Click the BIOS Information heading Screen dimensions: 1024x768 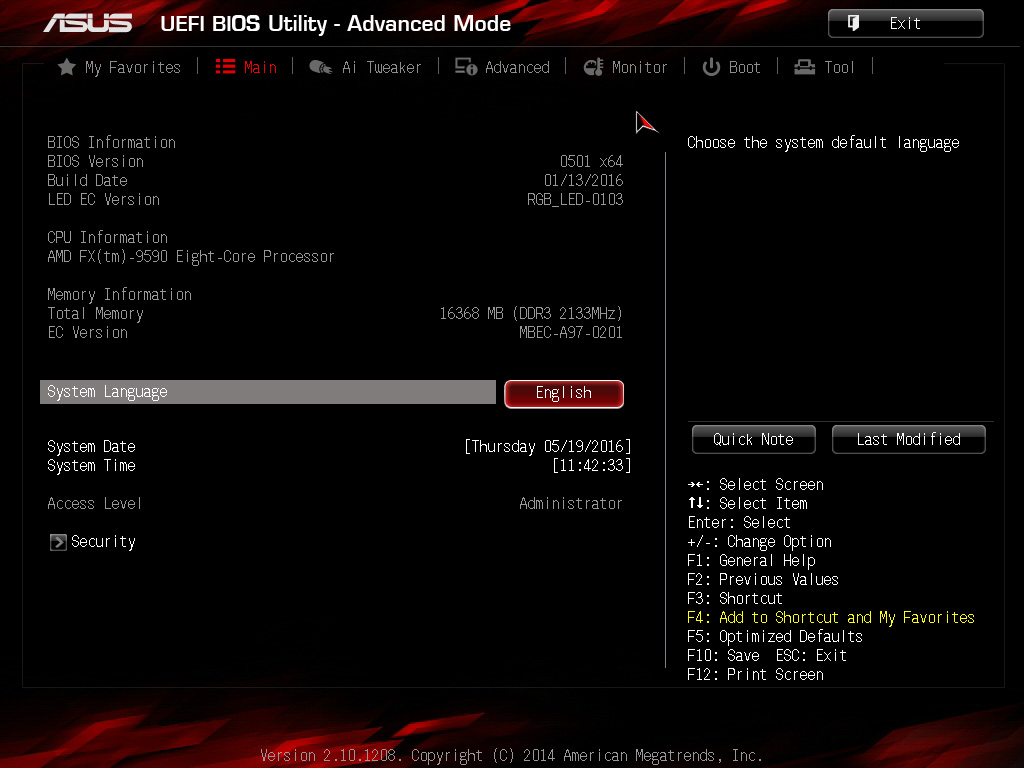point(112,142)
